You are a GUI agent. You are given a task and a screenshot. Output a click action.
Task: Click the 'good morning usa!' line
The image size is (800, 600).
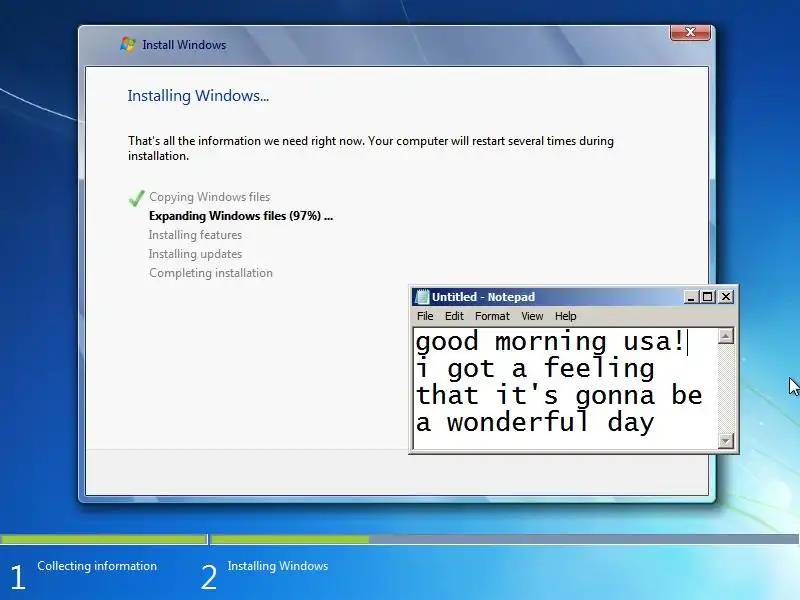[x=550, y=341]
